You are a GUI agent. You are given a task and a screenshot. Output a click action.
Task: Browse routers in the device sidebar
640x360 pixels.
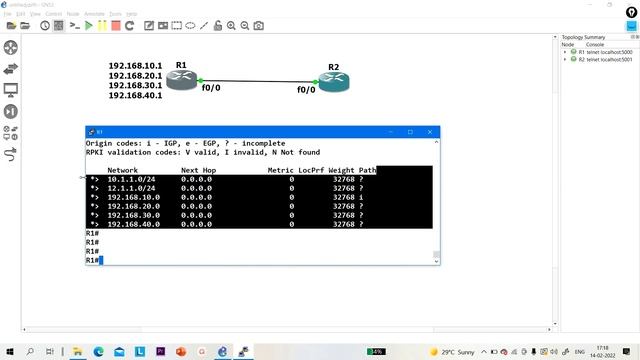click(x=11, y=48)
